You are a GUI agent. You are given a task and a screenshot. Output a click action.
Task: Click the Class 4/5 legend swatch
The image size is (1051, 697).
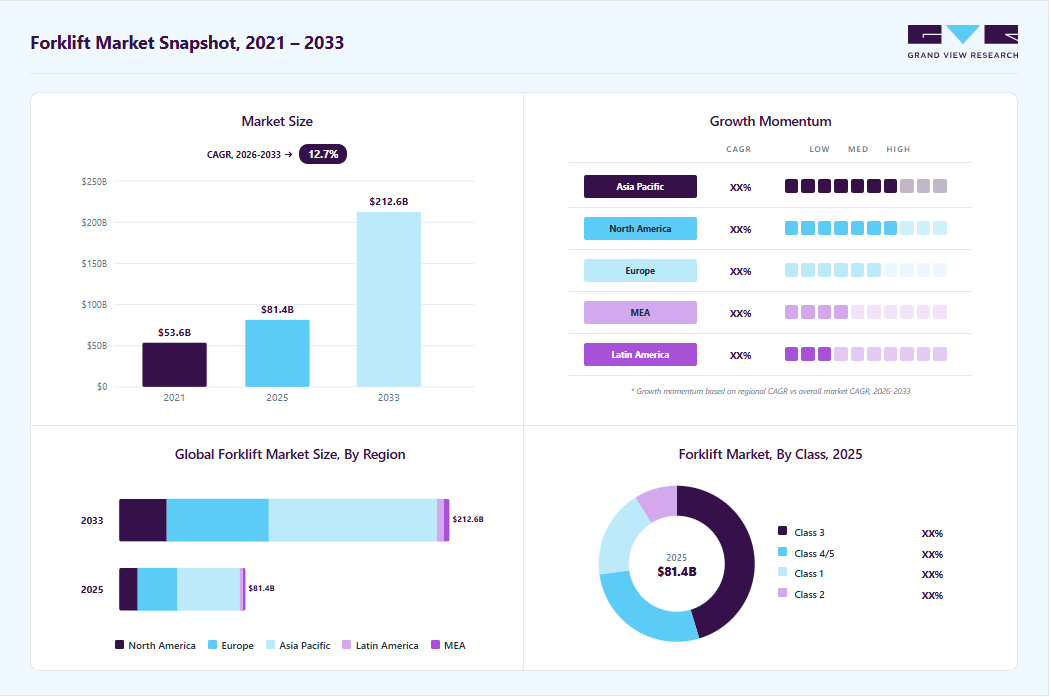(x=782, y=552)
